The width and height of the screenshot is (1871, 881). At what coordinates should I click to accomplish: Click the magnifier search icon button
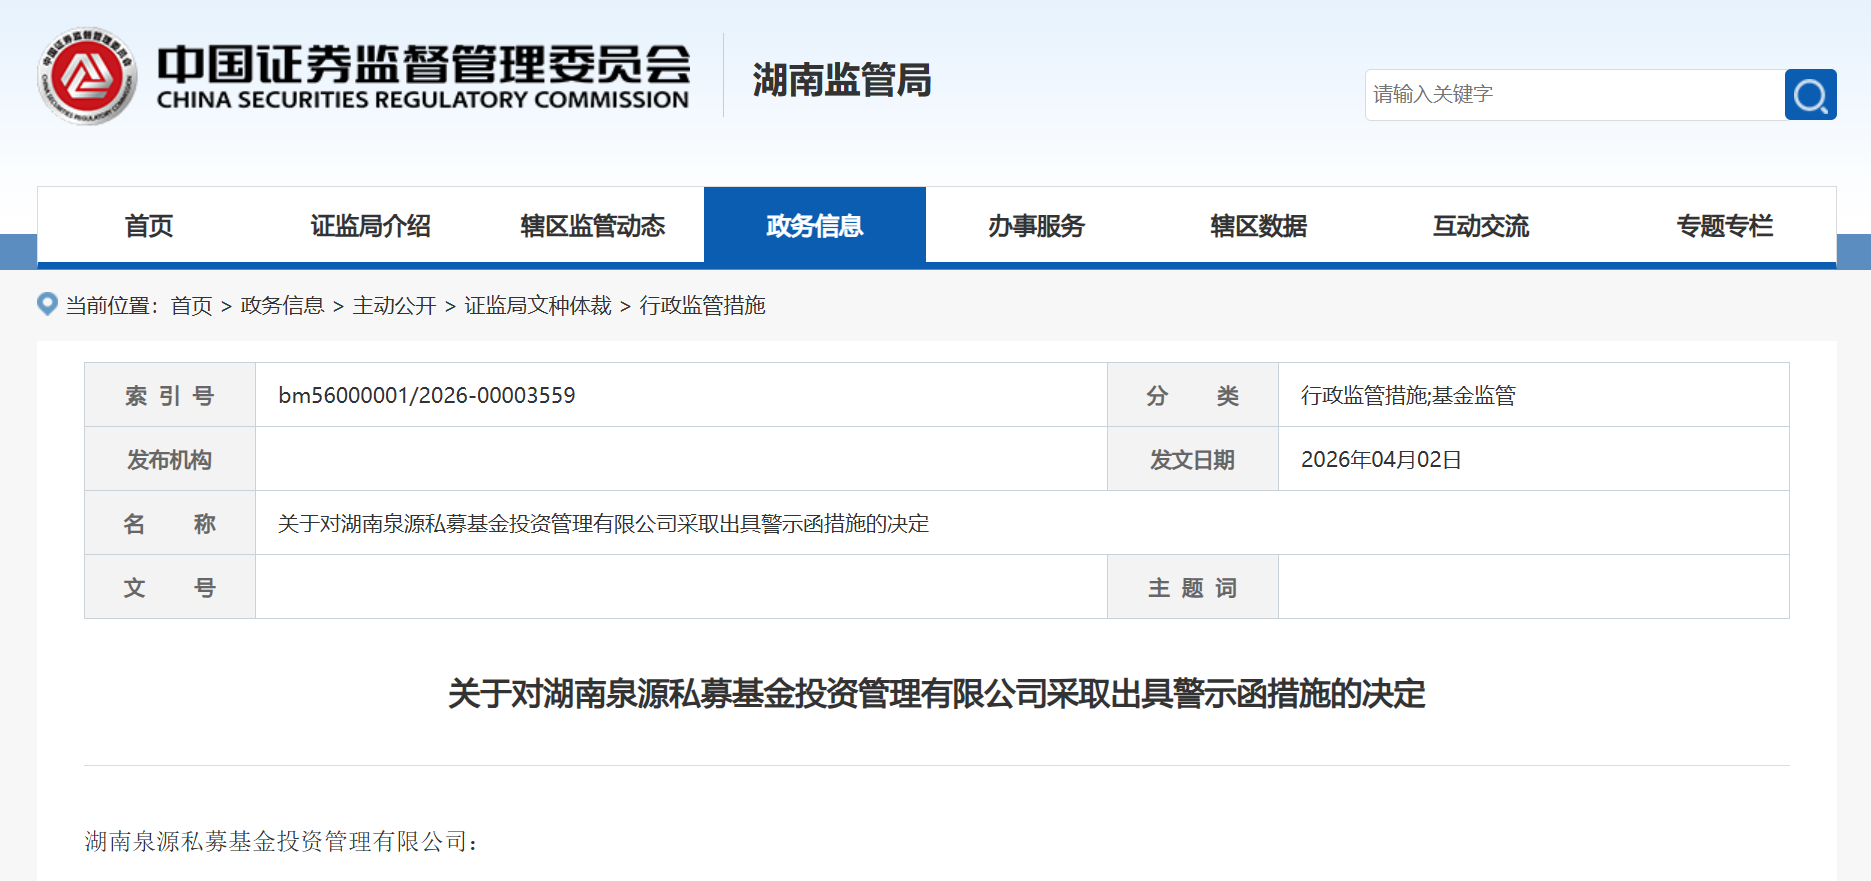coord(1810,95)
